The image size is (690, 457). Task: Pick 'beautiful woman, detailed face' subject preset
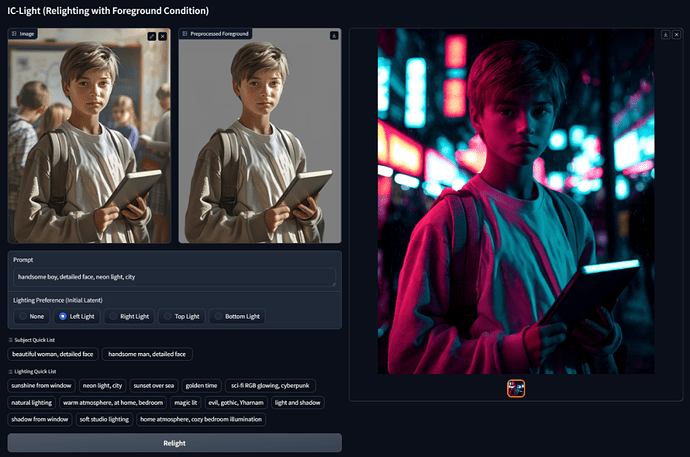point(53,354)
